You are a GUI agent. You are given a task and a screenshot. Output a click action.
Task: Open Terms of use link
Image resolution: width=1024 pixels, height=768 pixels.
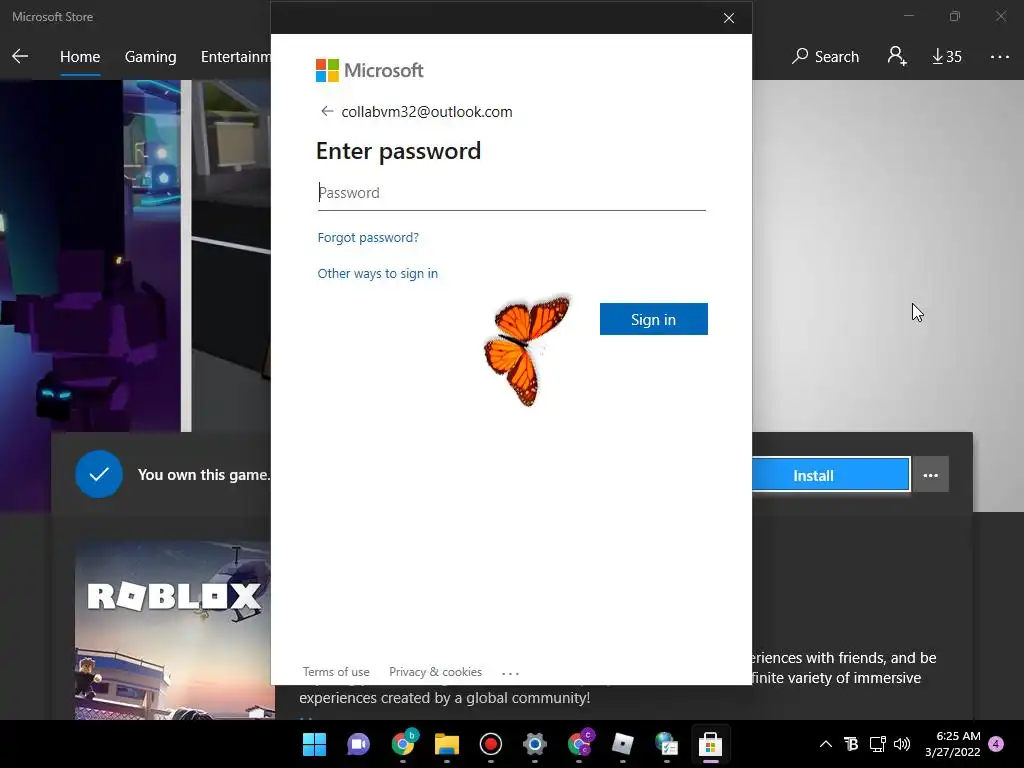(336, 671)
